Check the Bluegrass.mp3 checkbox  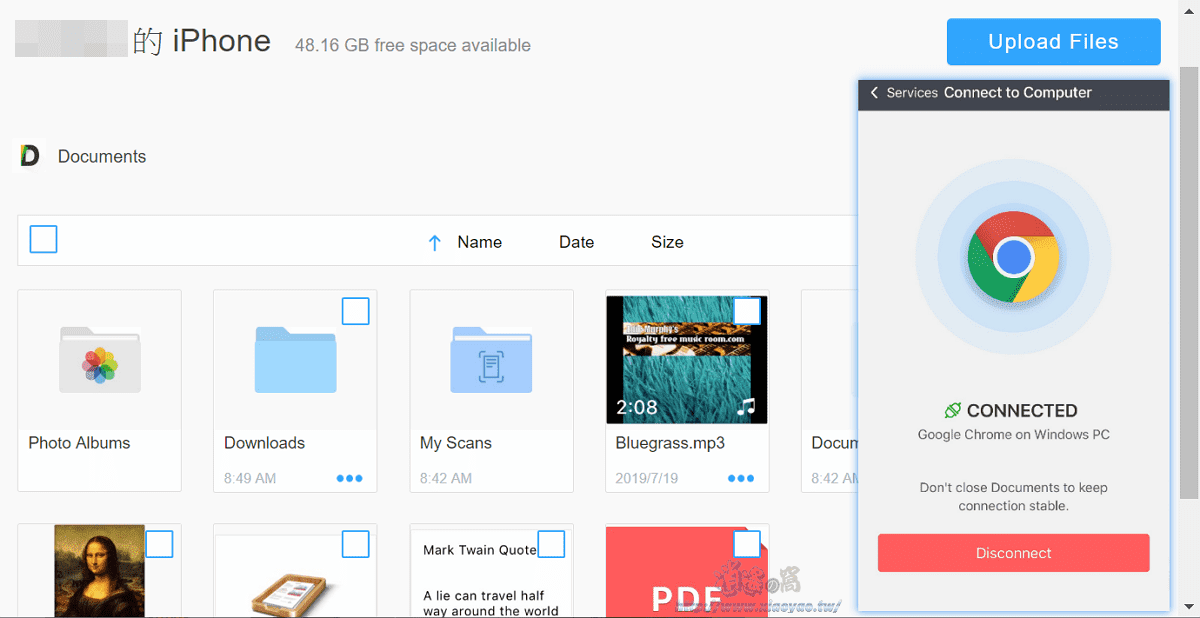[747, 311]
